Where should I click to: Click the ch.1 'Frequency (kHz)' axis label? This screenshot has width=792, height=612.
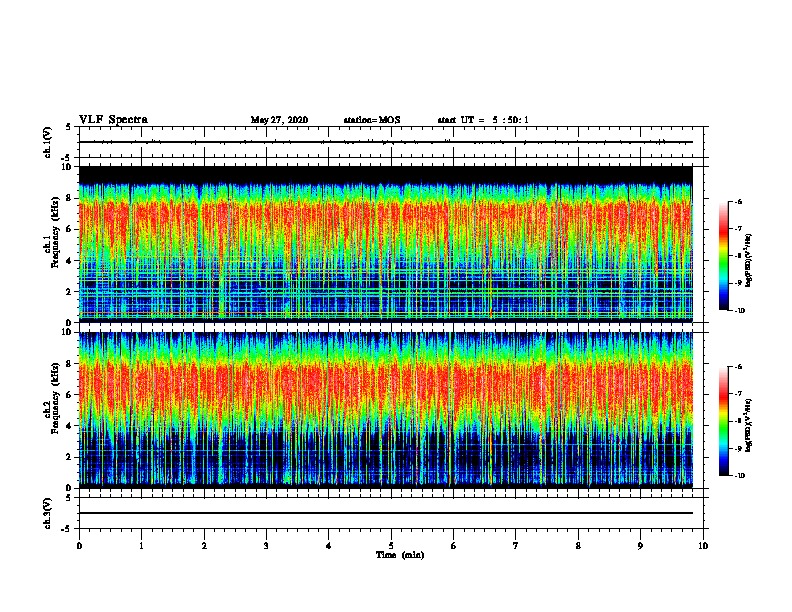tap(55, 232)
